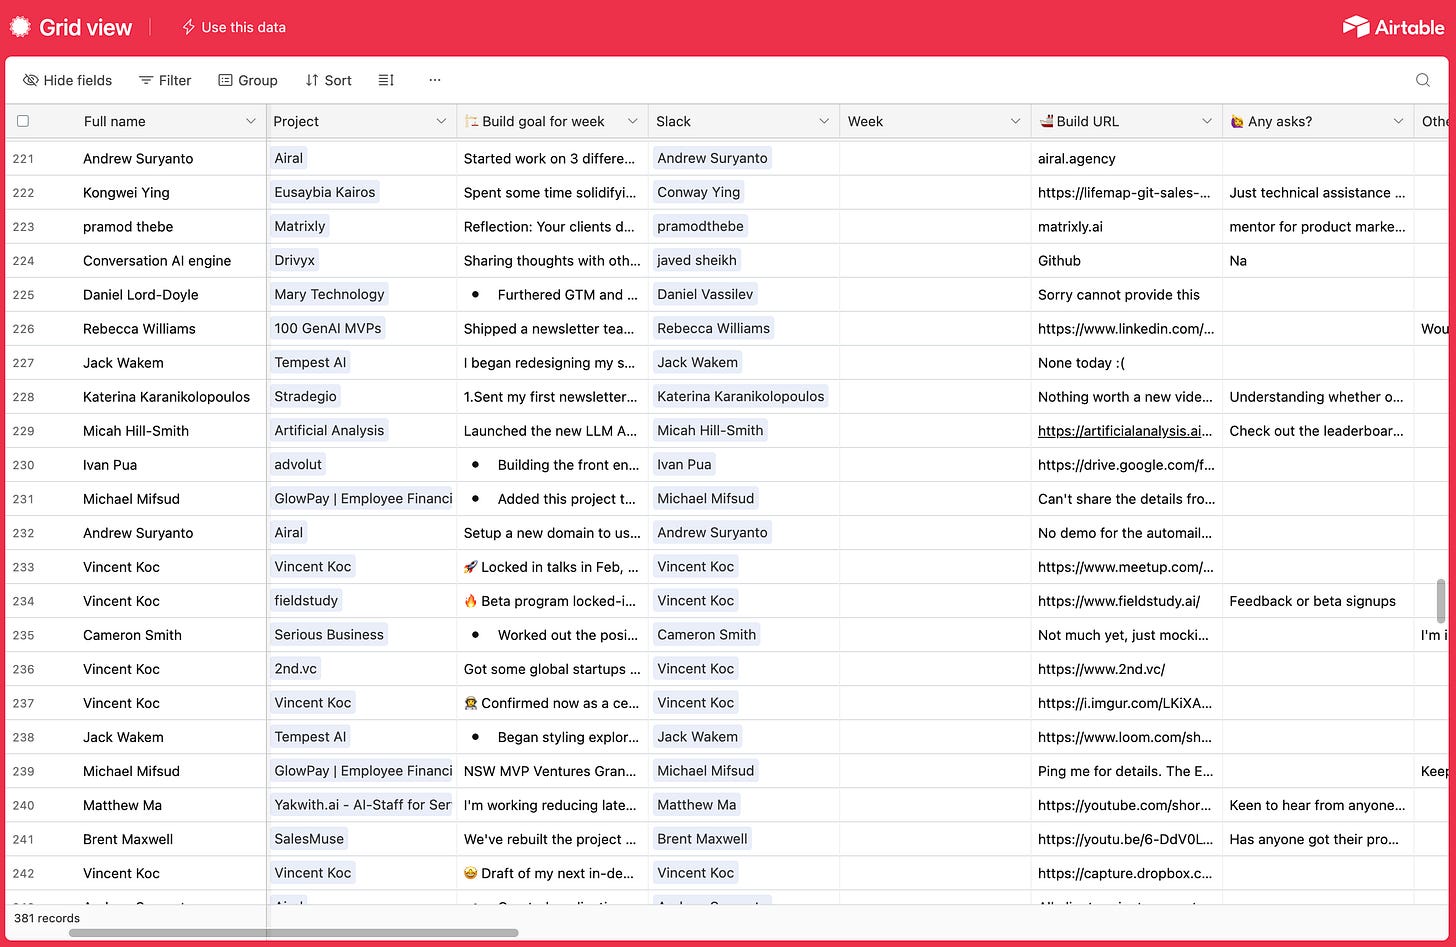Expand the Build URL column dropdown

[1206, 121]
